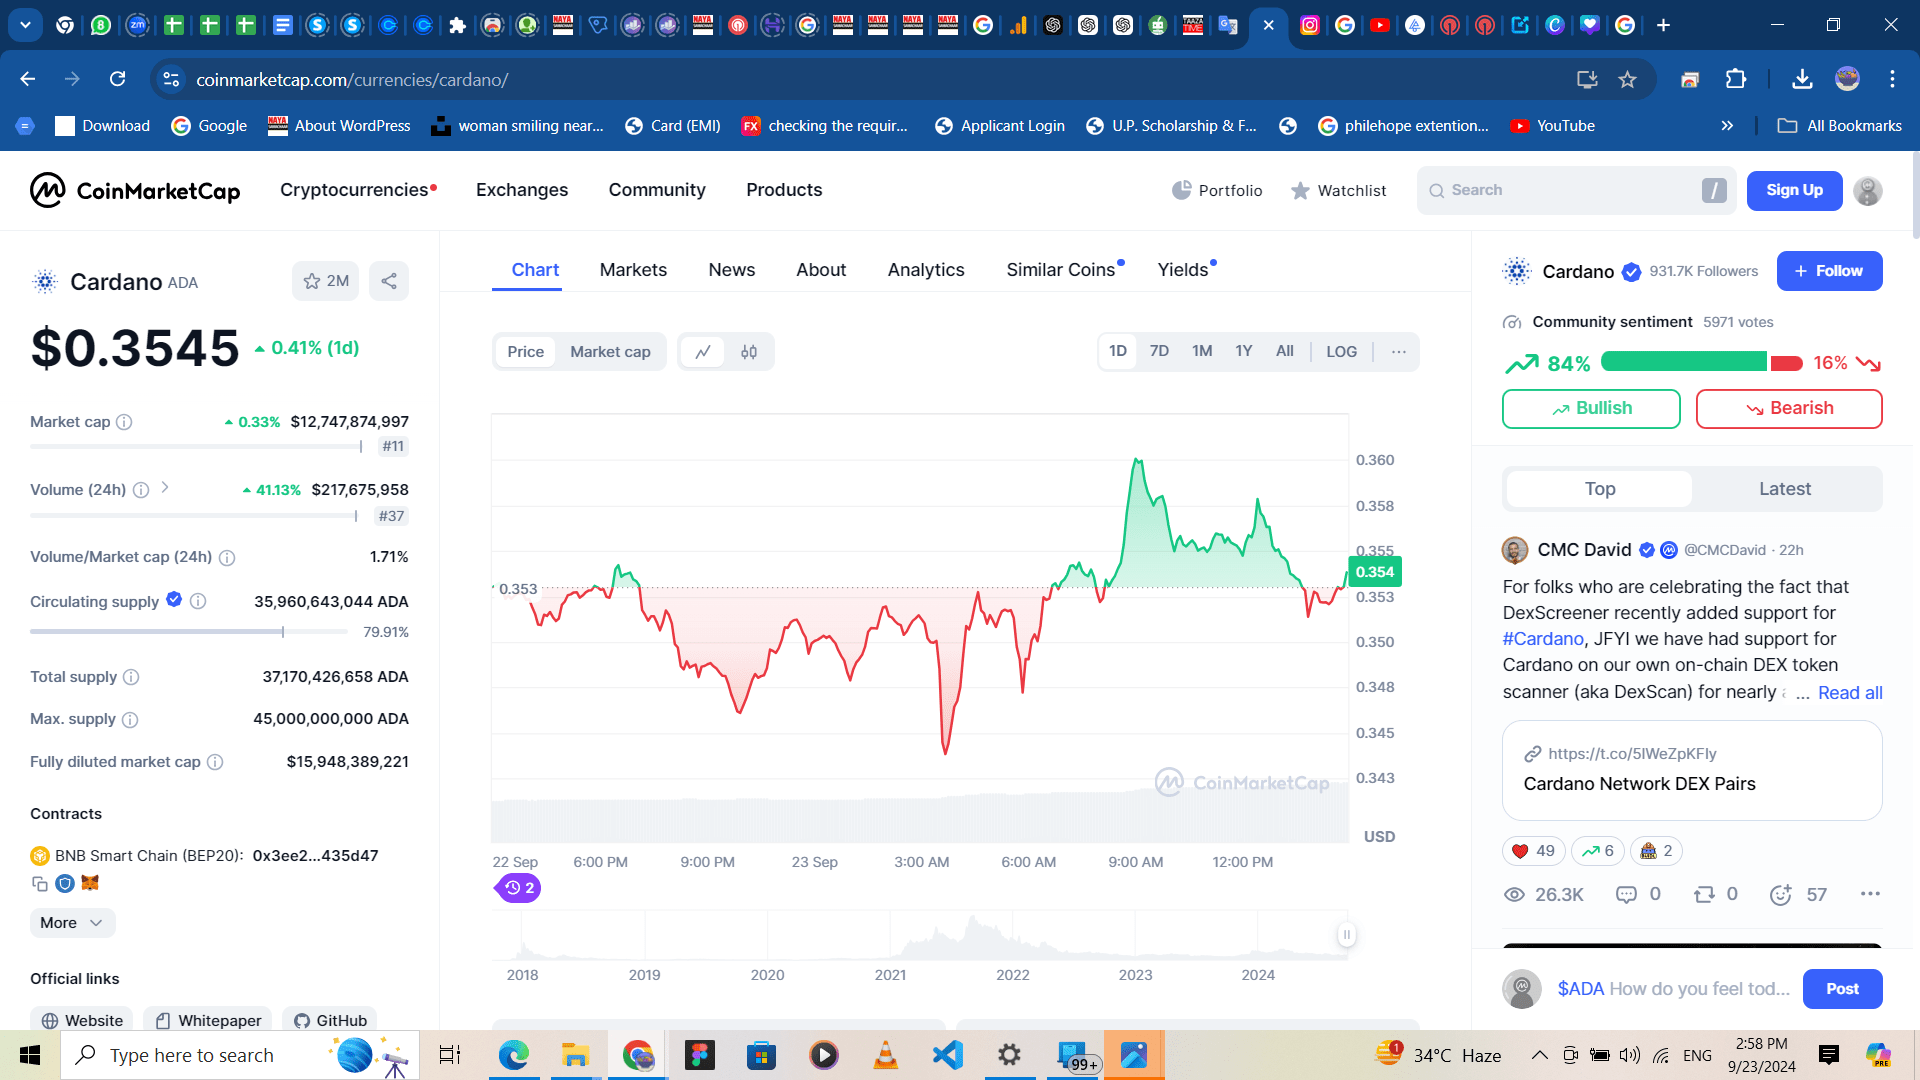This screenshot has height=1080, width=1920.
Task: Follow Cardano with Follow button
Action: coord(1829,271)
